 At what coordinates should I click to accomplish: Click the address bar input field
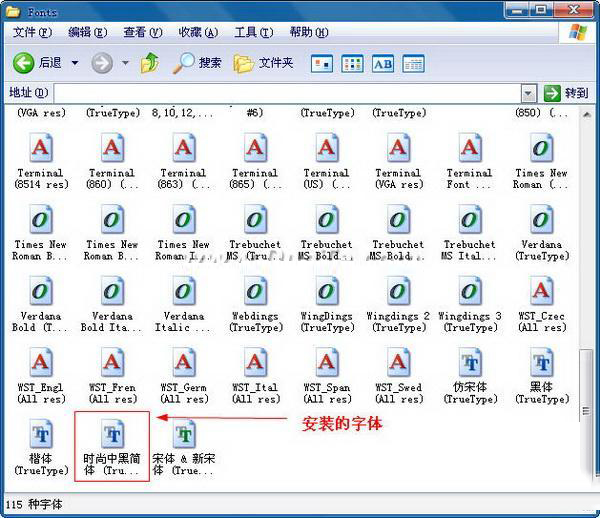click(288, 93)
